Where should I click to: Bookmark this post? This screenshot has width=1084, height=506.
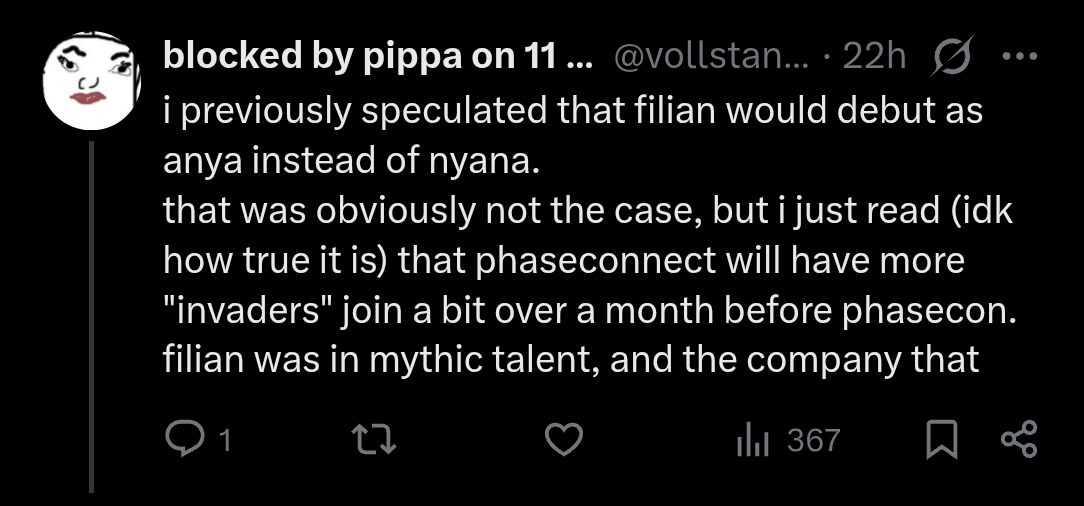(x=942, y=440)
